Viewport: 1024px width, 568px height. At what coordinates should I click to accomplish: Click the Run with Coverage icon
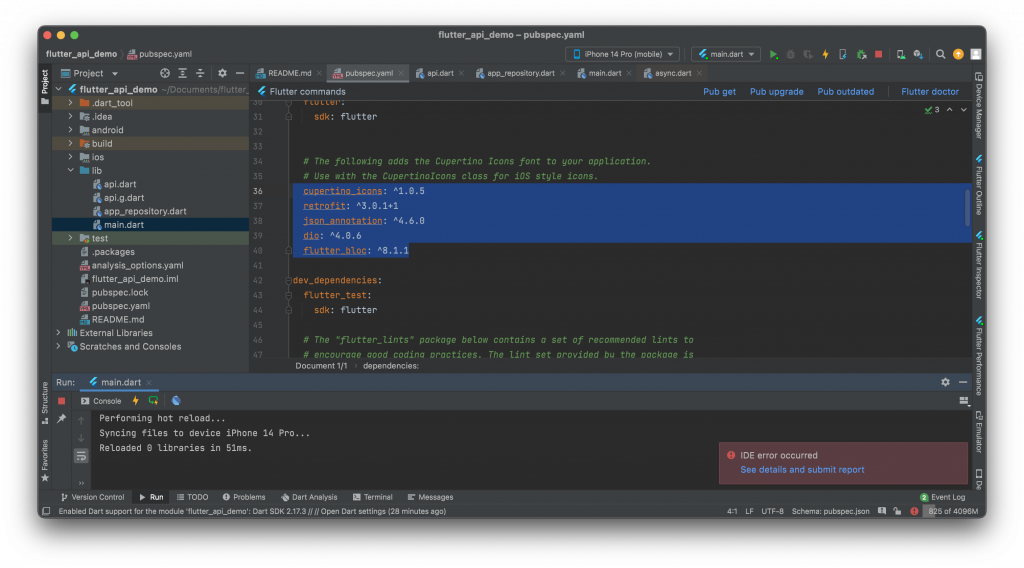pos(808,54)
